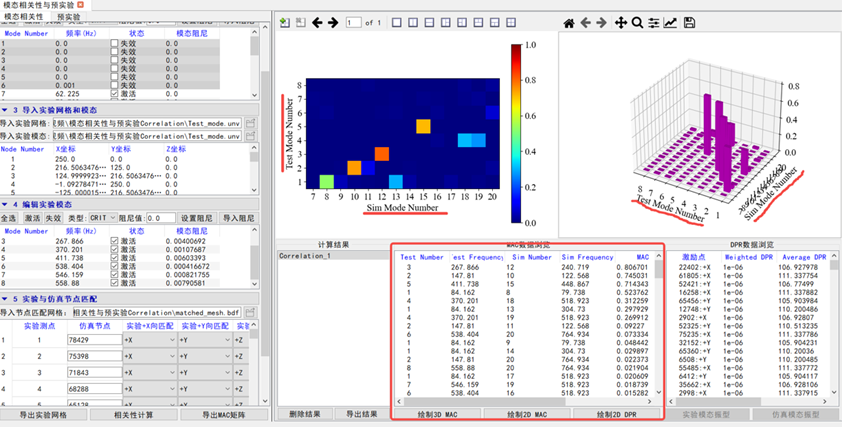Close the 模态相关性与预实验 tab with red X
This screenshot has height=427, width=842.
pos(81,4)
